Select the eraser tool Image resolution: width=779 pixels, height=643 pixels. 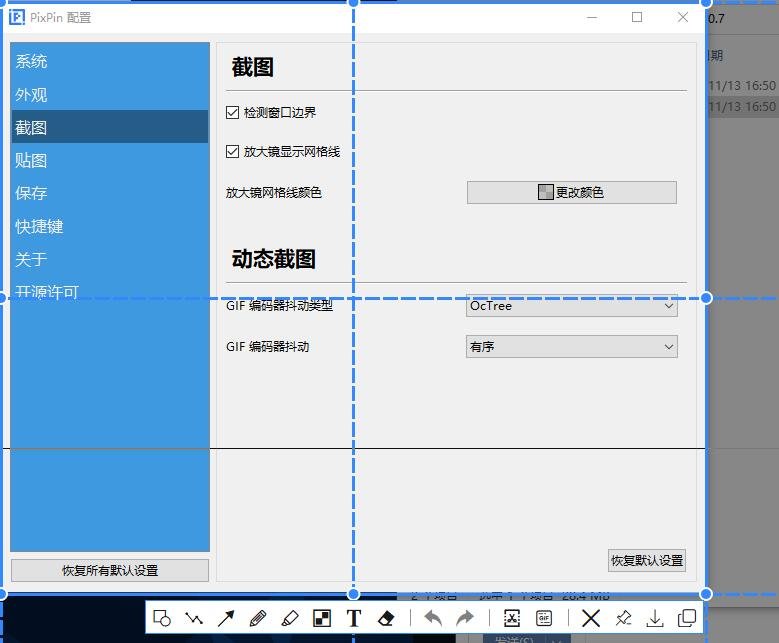(x=386, y=618)
